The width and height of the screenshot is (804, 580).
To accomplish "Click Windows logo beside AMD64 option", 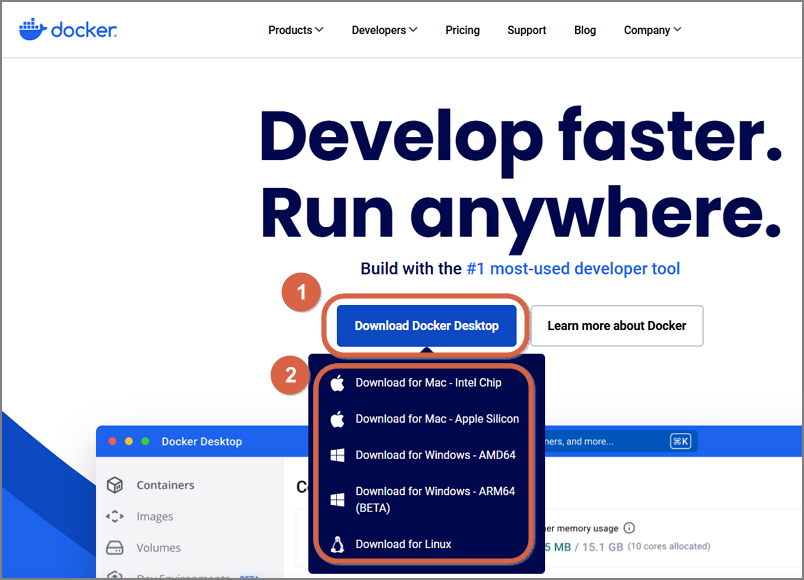I will pos(337,455).
